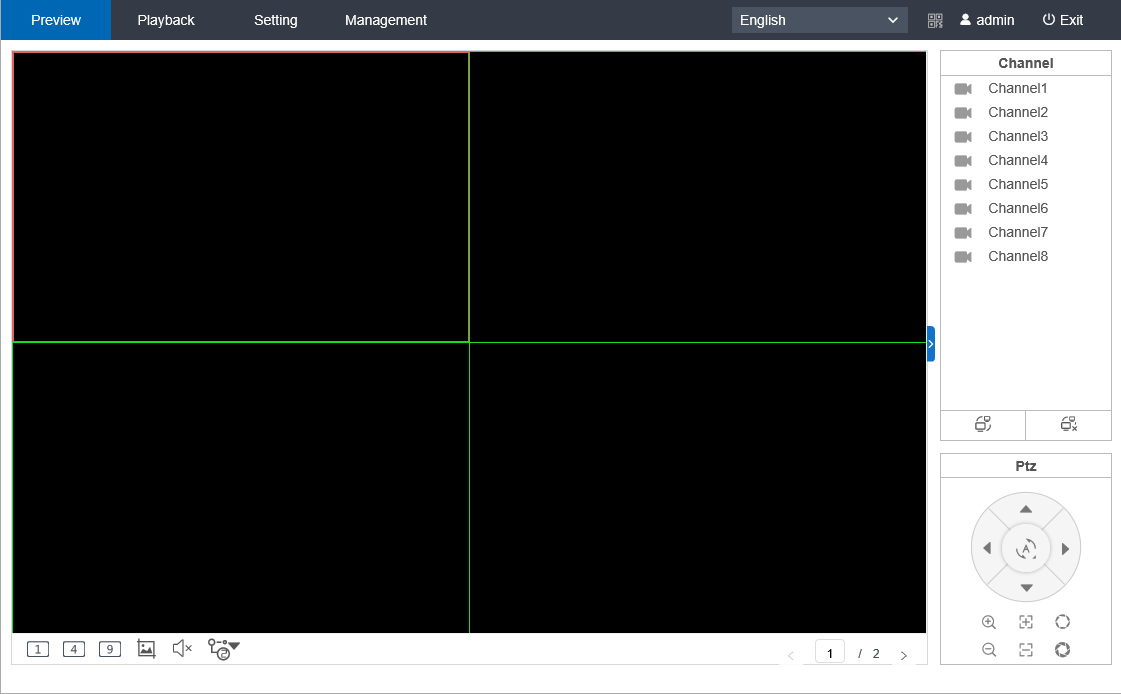The image size is (1121, 694).
Task: Toggle the muted speaker audio icon
Action: (182, 649)
